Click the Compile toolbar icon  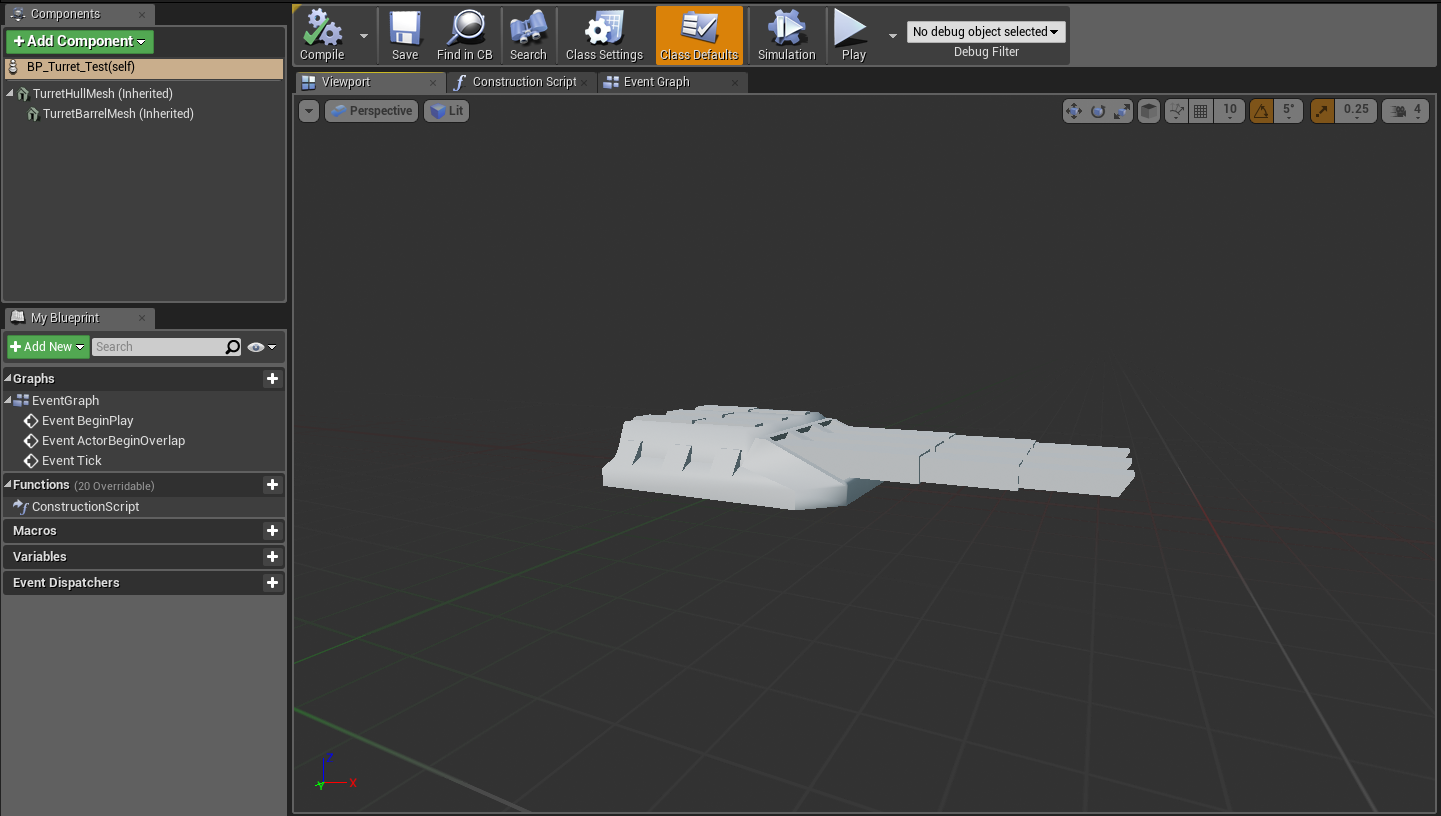pos(322,35)
